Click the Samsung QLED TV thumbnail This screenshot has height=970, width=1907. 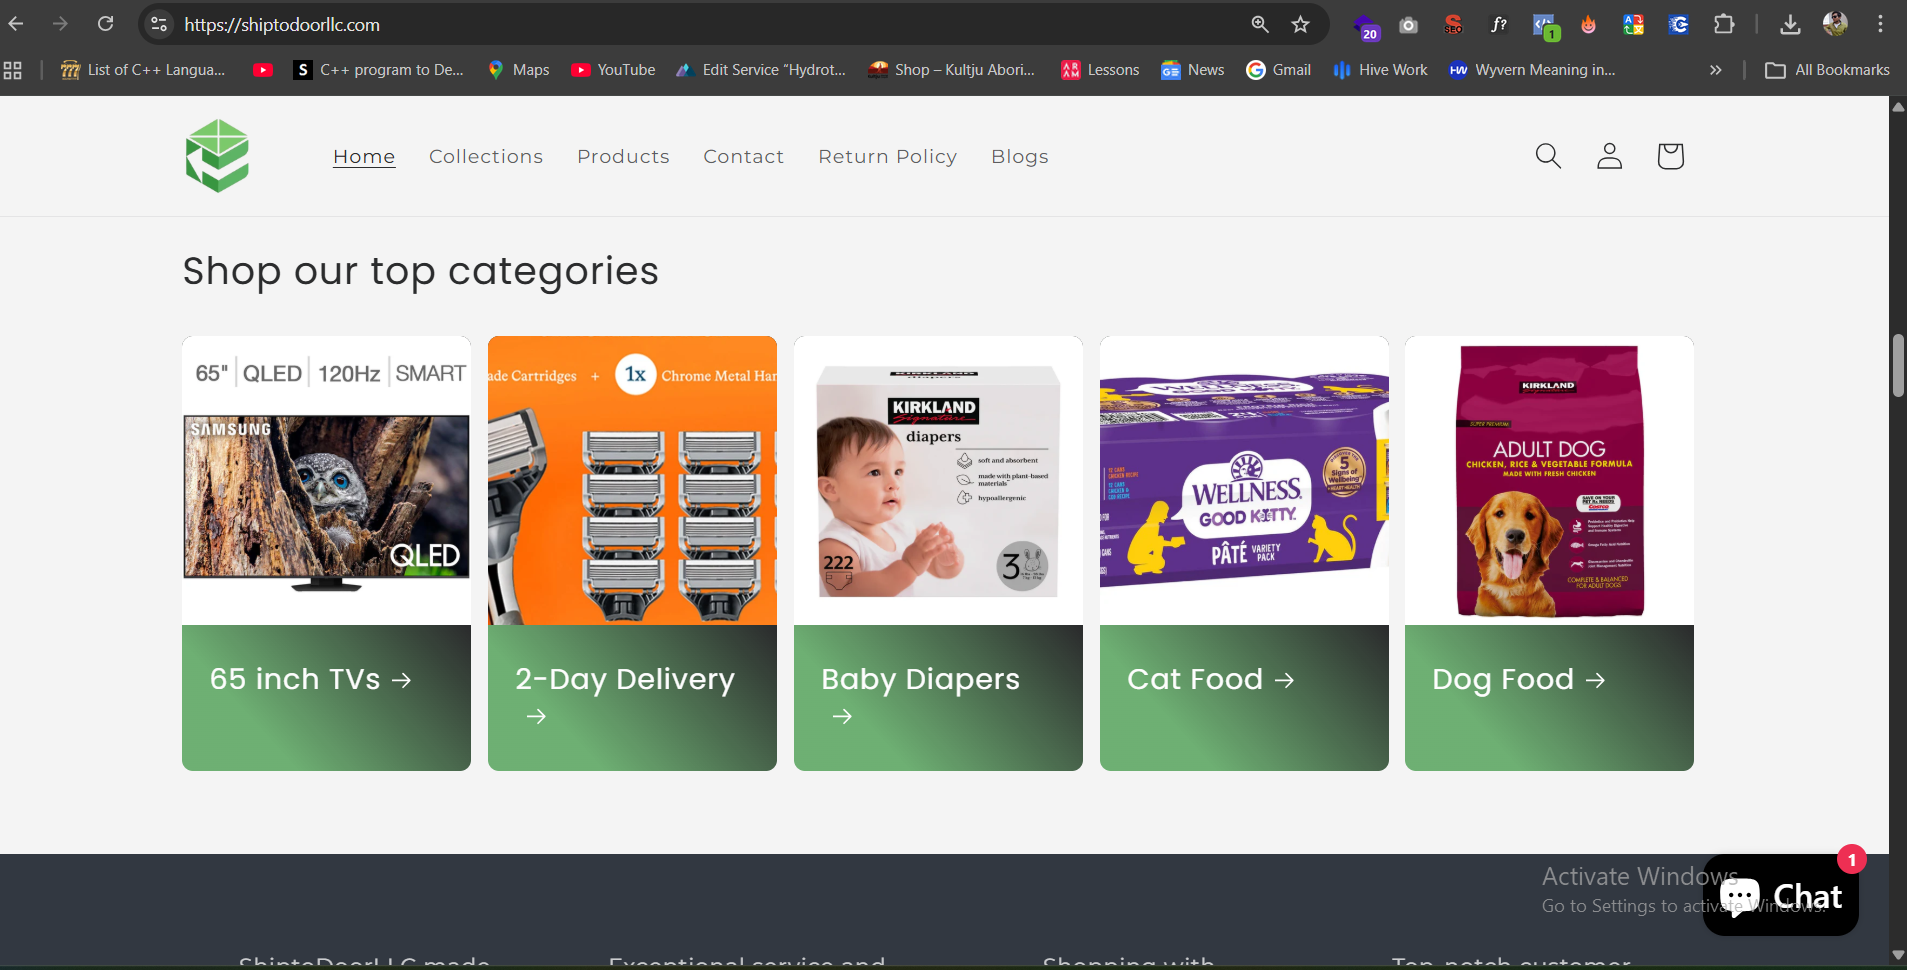326,481
